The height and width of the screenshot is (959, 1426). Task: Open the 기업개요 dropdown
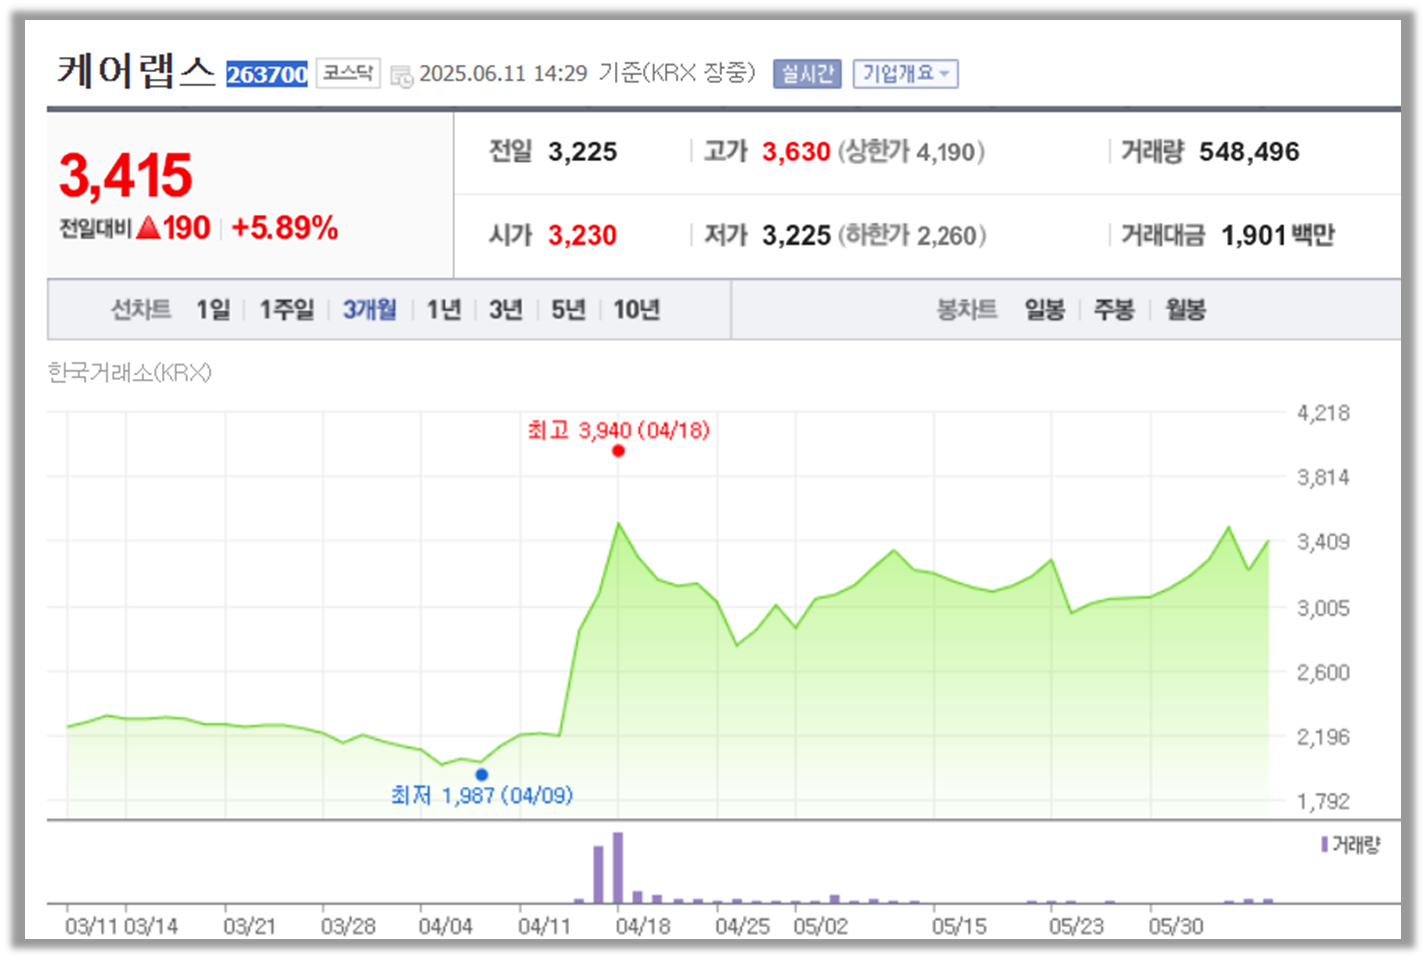905,74
